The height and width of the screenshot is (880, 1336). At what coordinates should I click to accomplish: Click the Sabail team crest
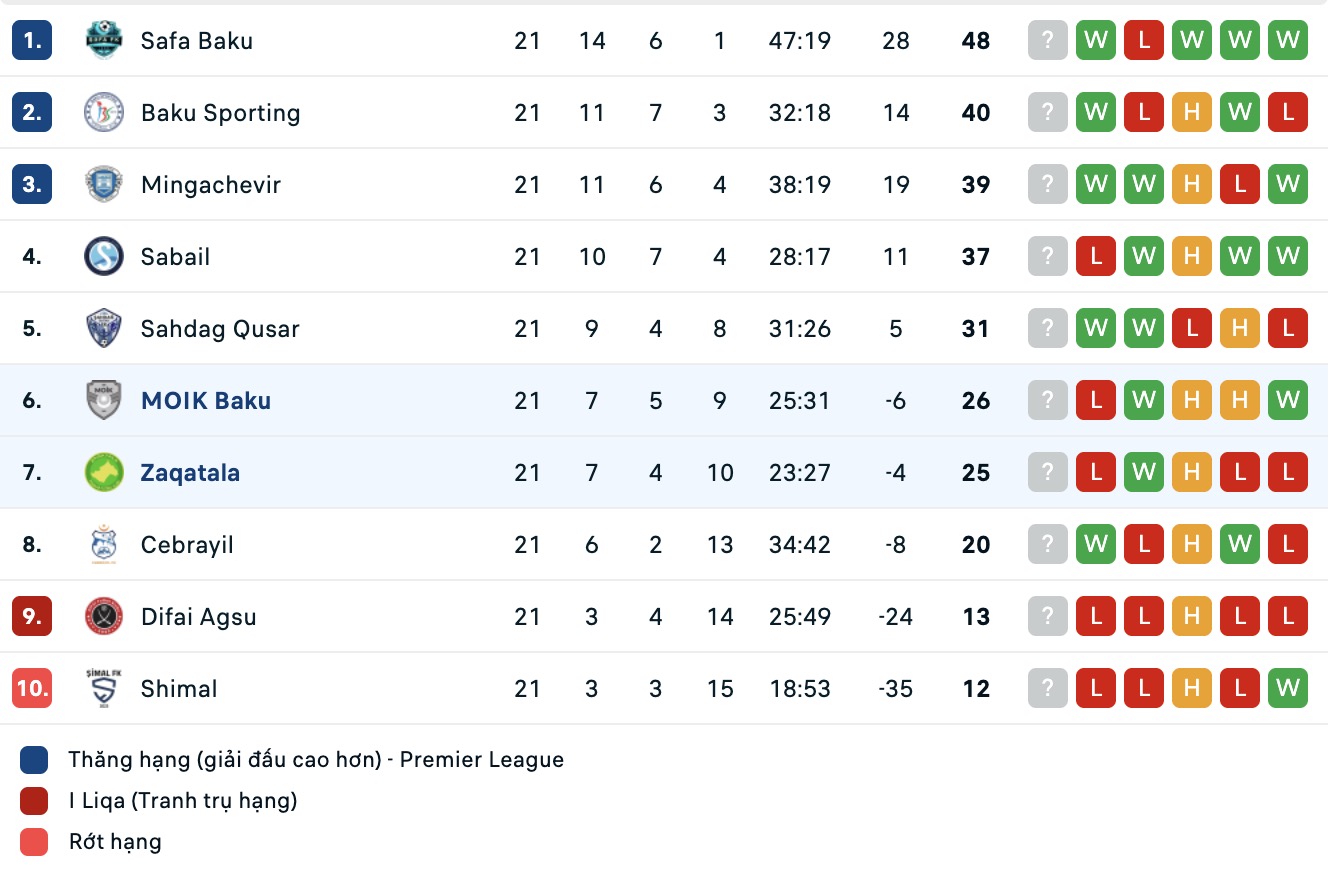tap(104, 256)
